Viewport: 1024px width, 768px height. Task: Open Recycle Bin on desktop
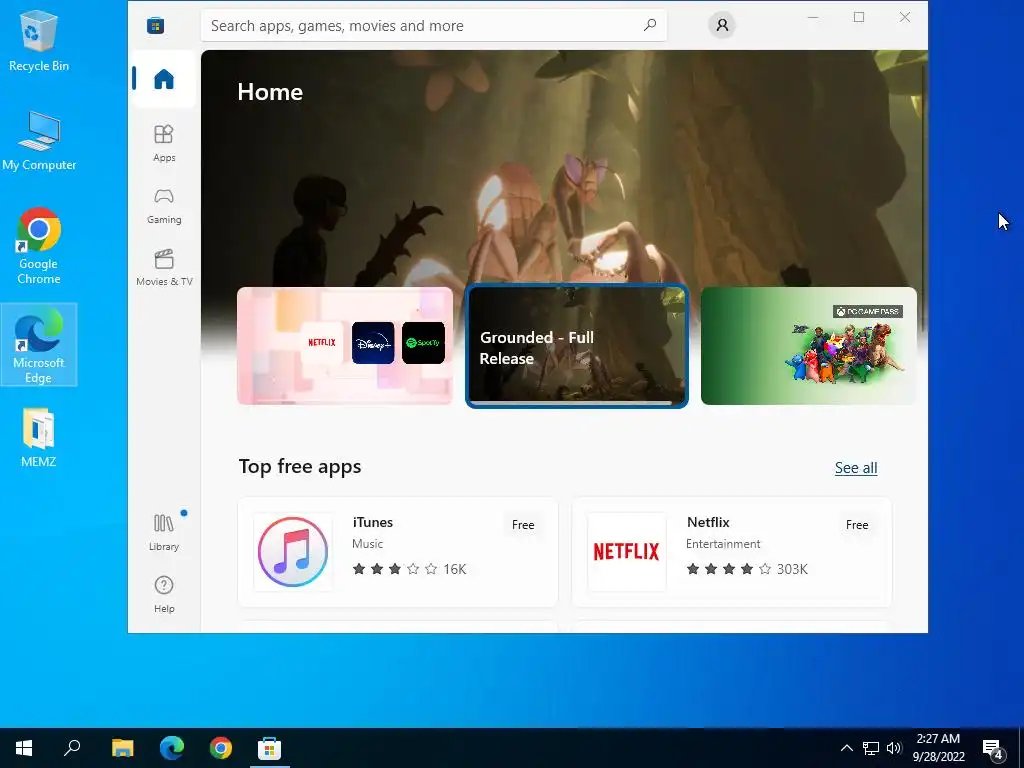coord(39,40)
